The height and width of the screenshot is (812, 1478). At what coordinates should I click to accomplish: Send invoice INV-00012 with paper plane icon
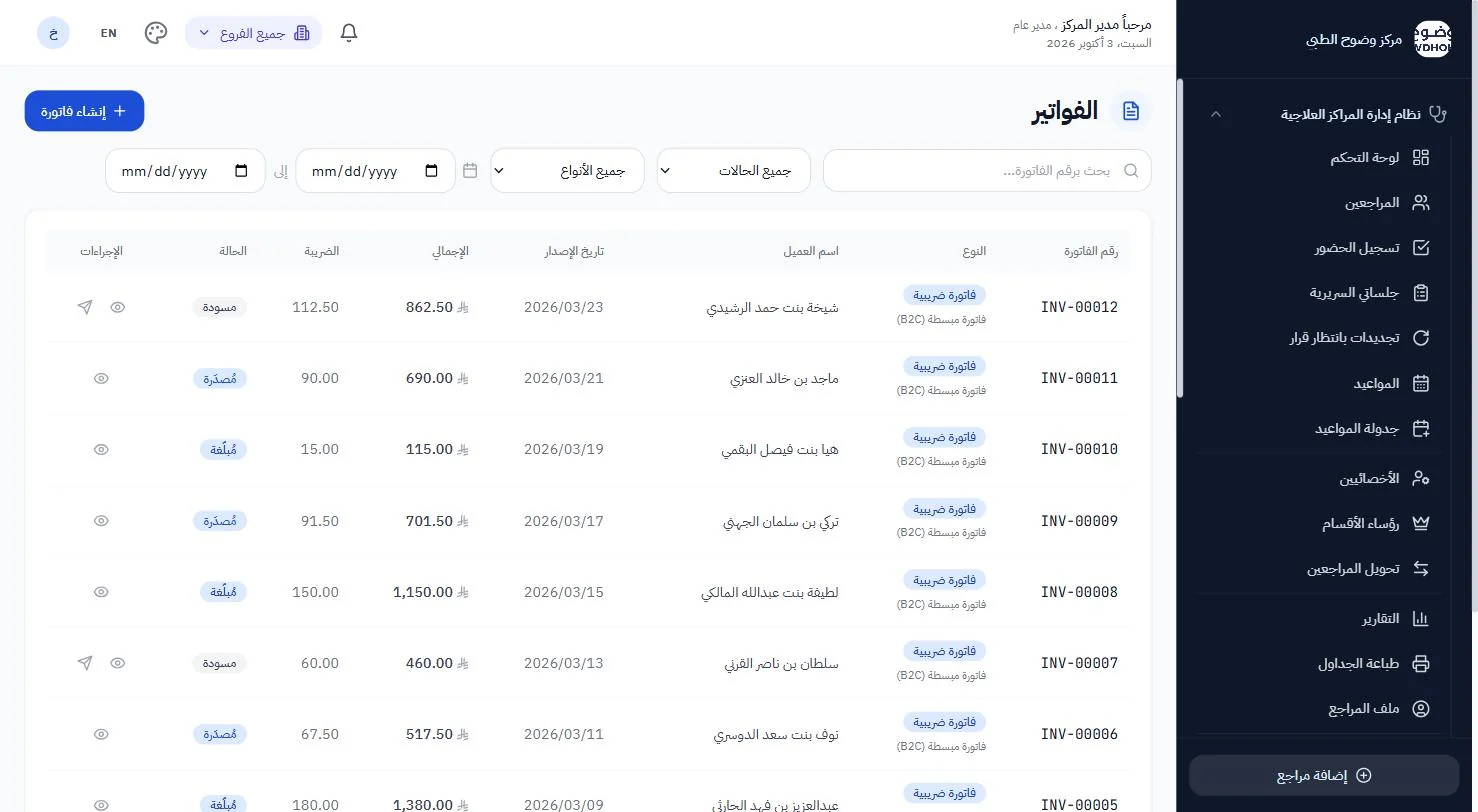click(x=85, y=307)
